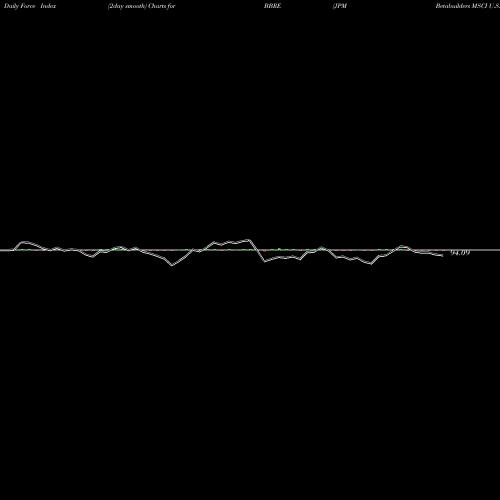Click the 'Betabuilders MSCI U.S.' fund name
Screen dimensions: 500x500
point(468,6)
